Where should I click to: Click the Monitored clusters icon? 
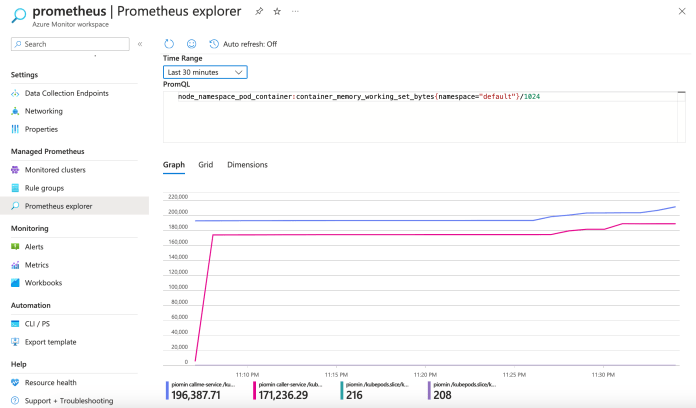[15, 170]
